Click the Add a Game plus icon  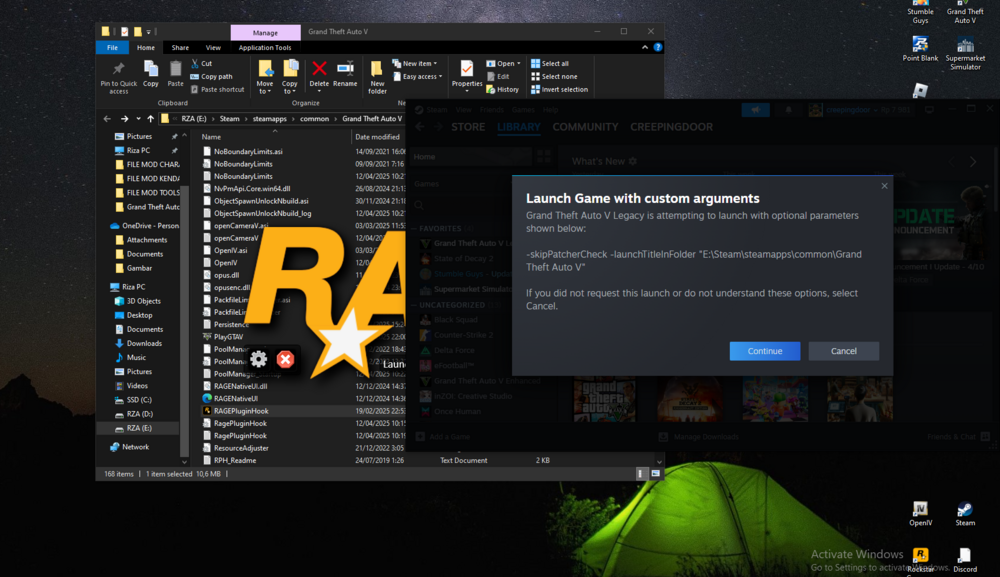coord(420,437)
